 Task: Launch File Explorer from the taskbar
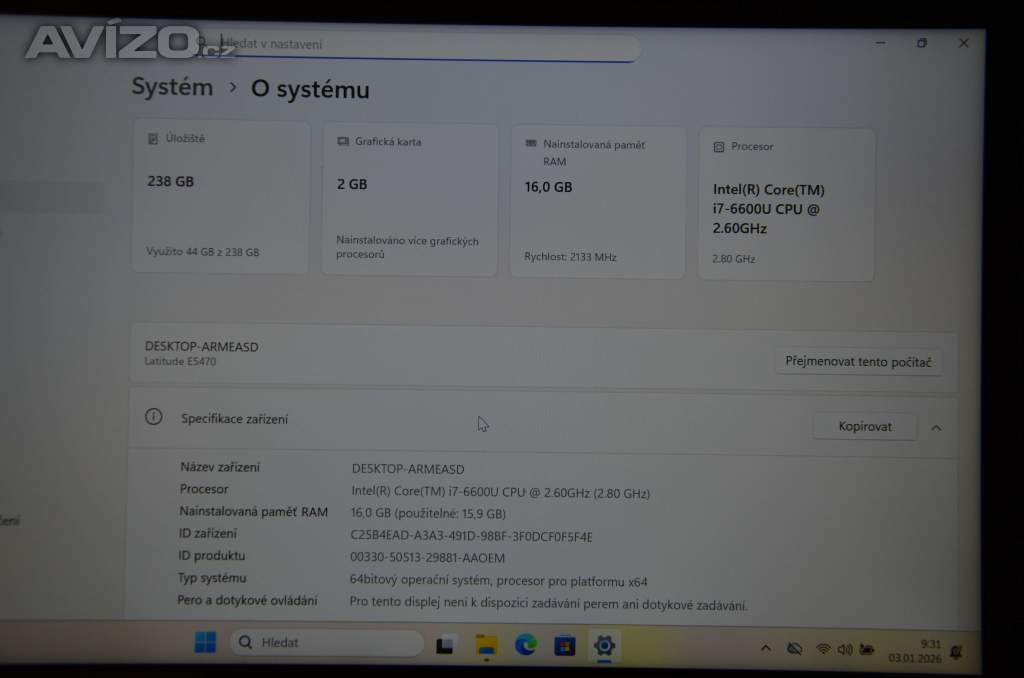486,645
